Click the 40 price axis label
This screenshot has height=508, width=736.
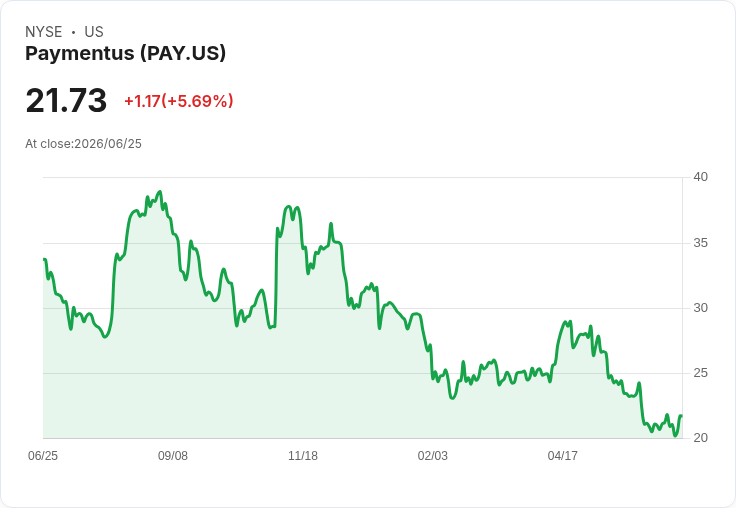[701, 177]
